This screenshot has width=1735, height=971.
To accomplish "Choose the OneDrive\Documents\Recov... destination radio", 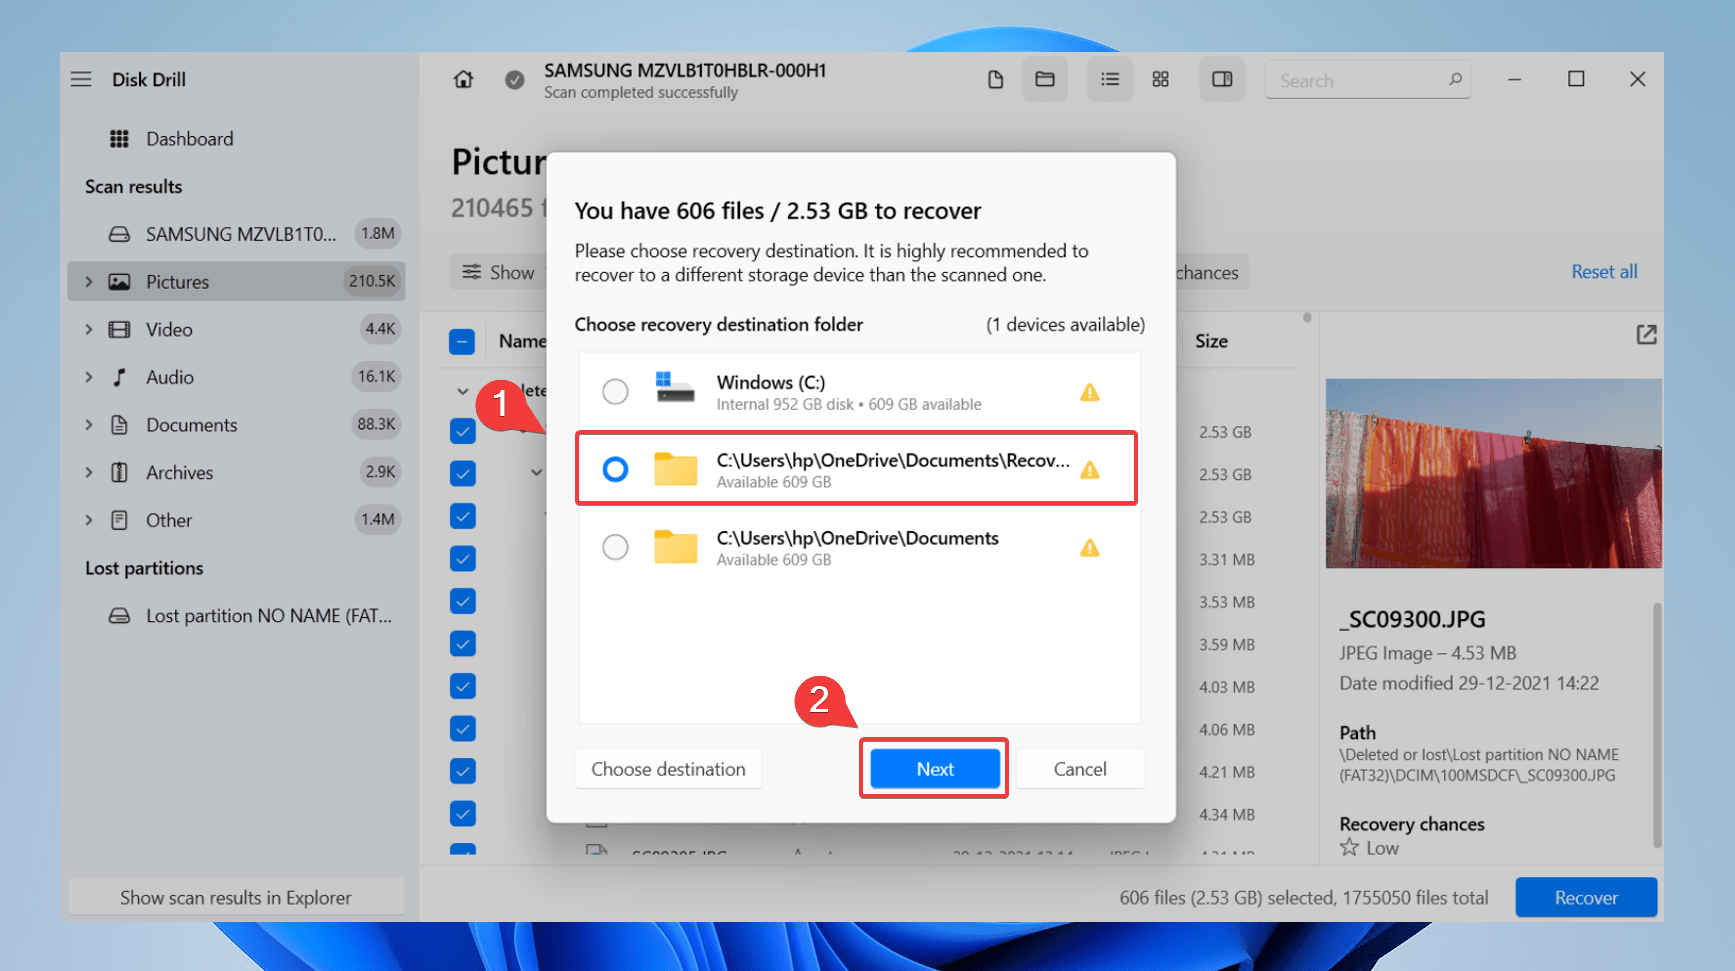I will [x=615, y=469].
